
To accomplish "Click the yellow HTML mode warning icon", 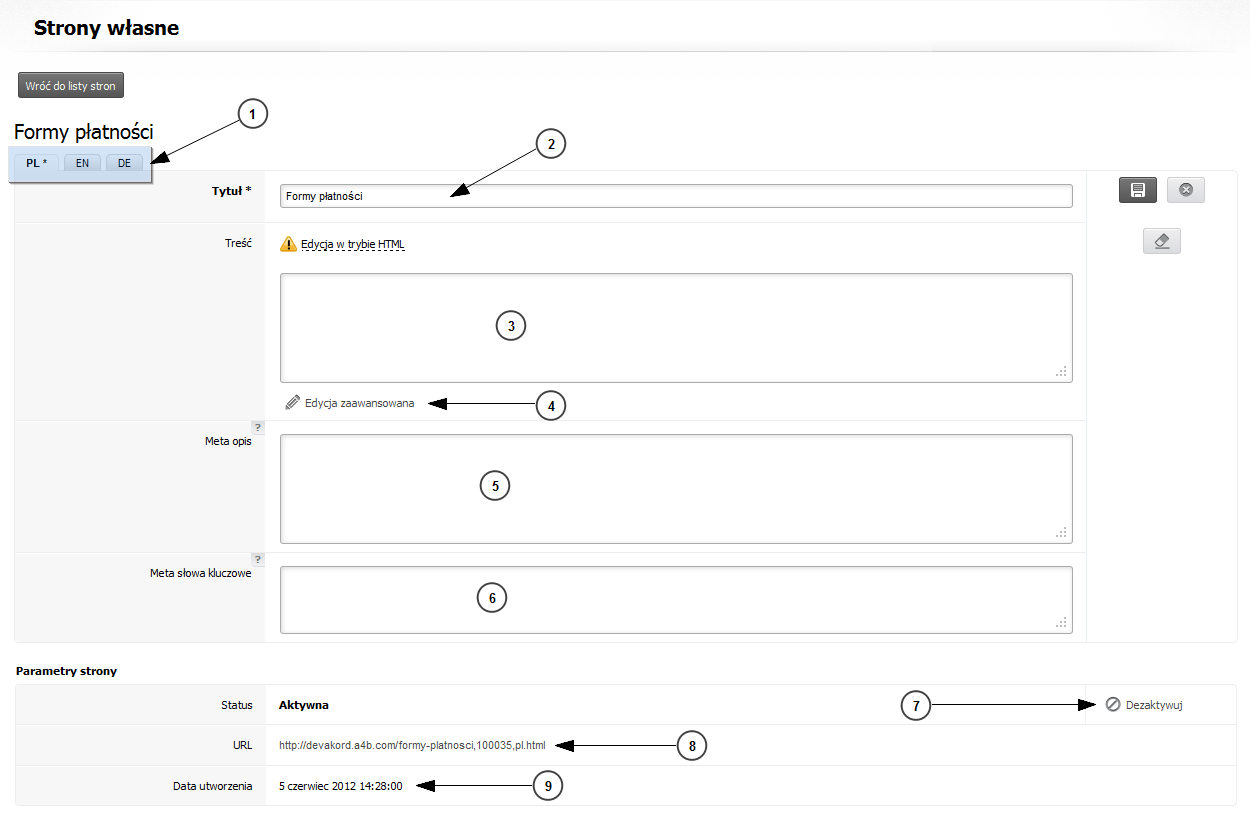I will [x=289, y=244].
